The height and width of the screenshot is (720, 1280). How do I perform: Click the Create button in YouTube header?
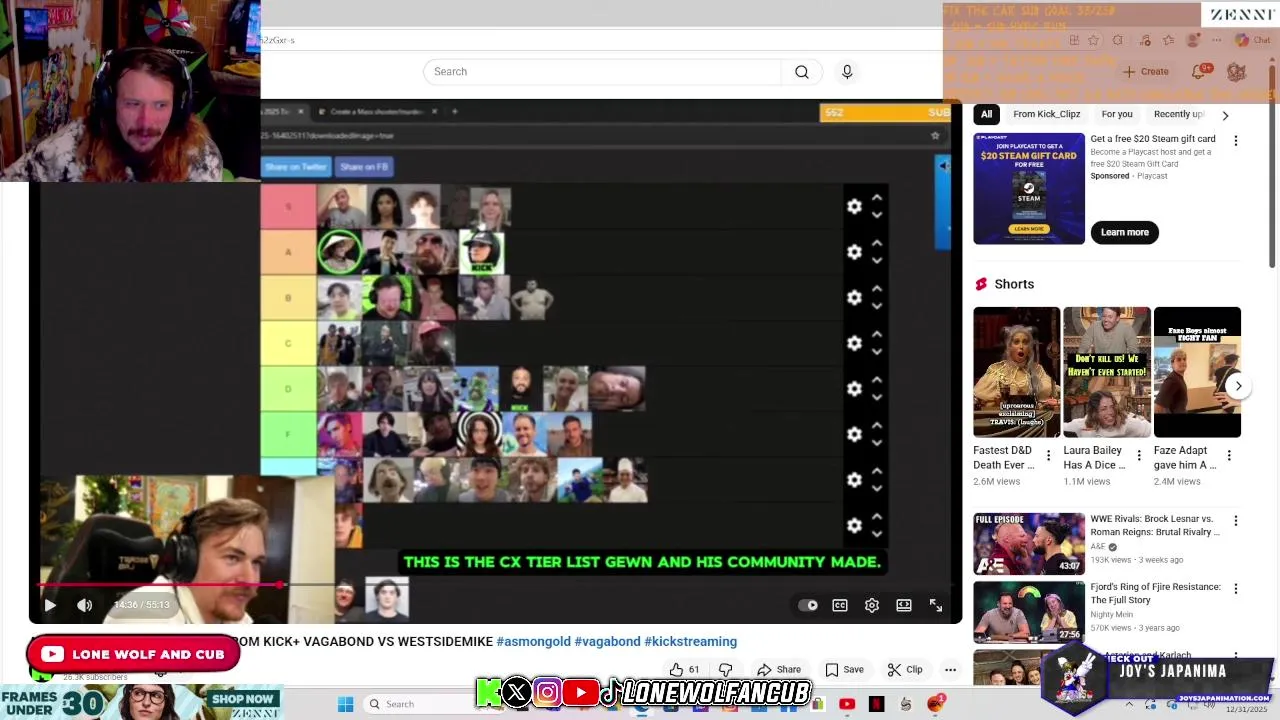click(x=1146, y=72)
